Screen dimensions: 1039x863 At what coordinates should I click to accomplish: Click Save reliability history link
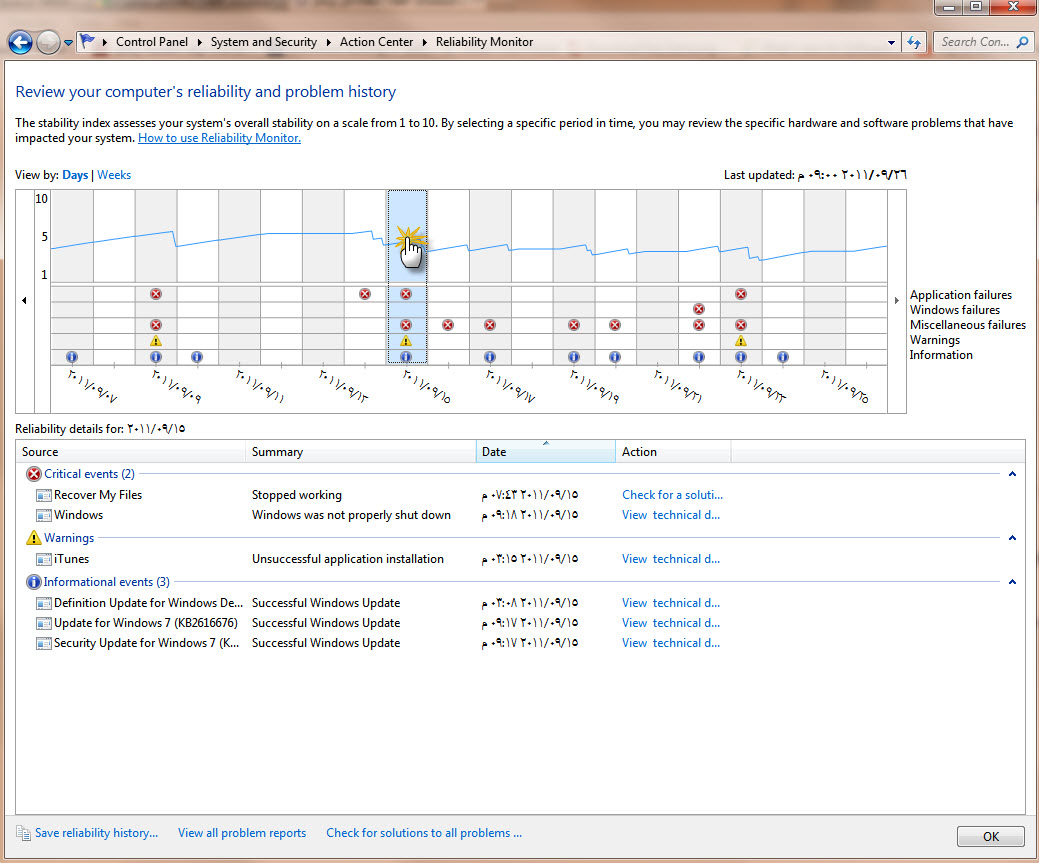click(96, 833)
